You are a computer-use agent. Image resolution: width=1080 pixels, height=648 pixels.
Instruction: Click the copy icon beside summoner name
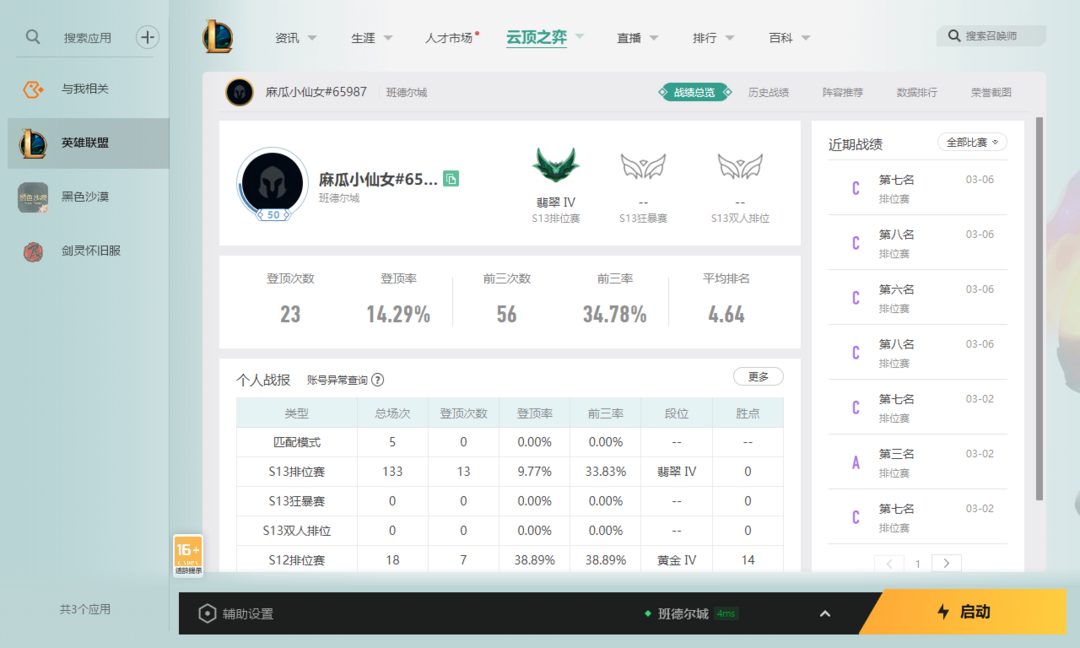coord(451,179)
